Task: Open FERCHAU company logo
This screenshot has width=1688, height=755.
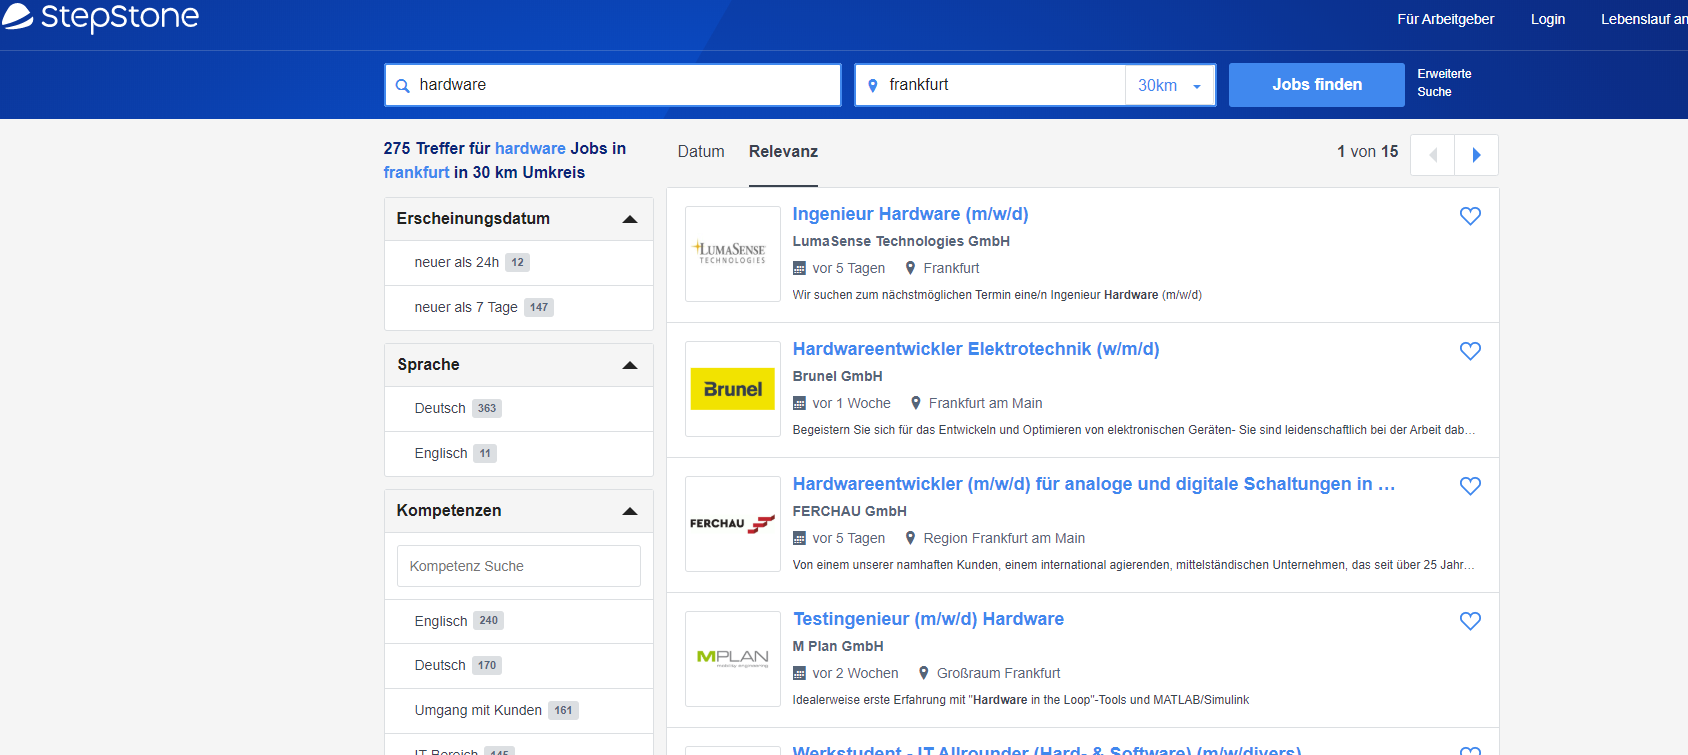Action: (x=733, y=524)
